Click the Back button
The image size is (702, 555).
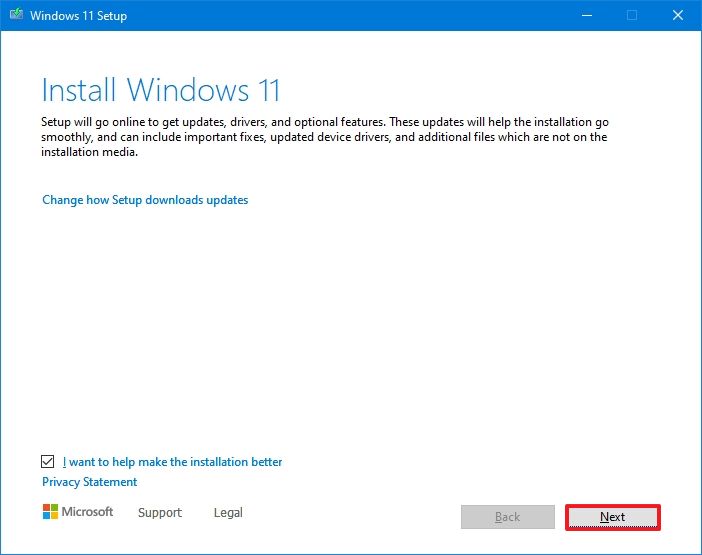click(508, 517)
